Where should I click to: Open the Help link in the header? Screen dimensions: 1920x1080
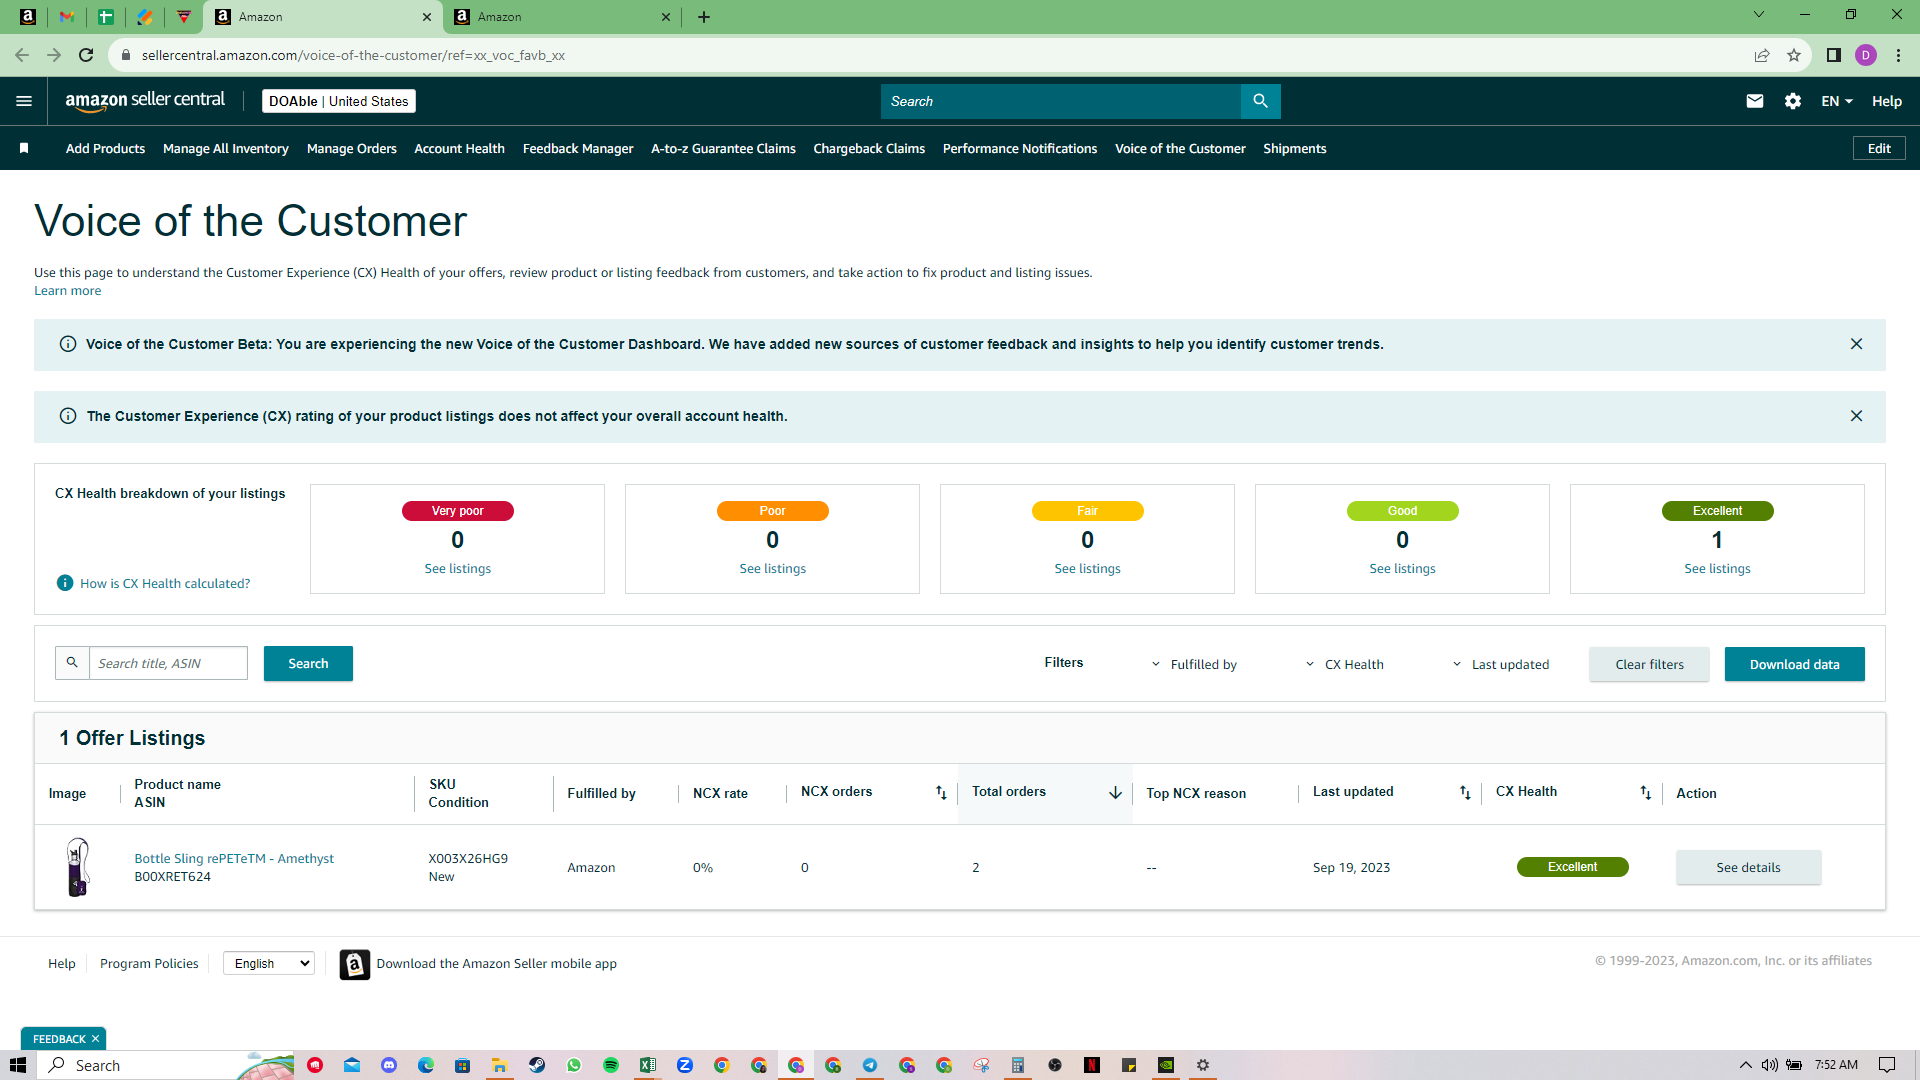pyautogui.click(x=1887, y=101)
